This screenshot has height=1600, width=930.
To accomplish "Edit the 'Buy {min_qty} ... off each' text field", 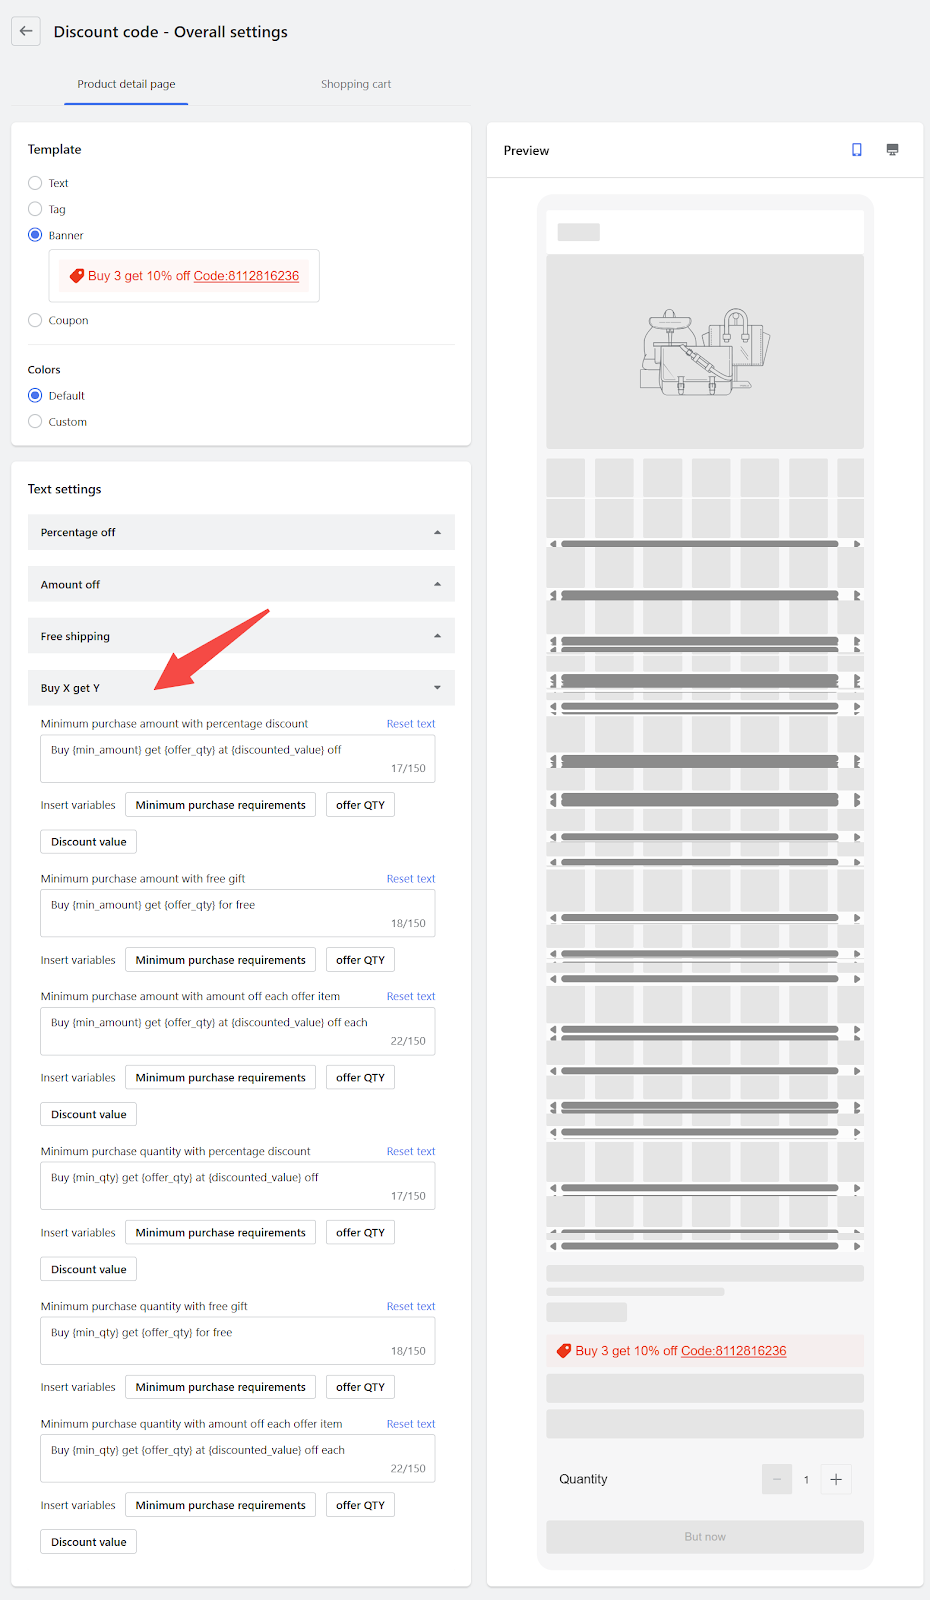I will pos(238,1459).
